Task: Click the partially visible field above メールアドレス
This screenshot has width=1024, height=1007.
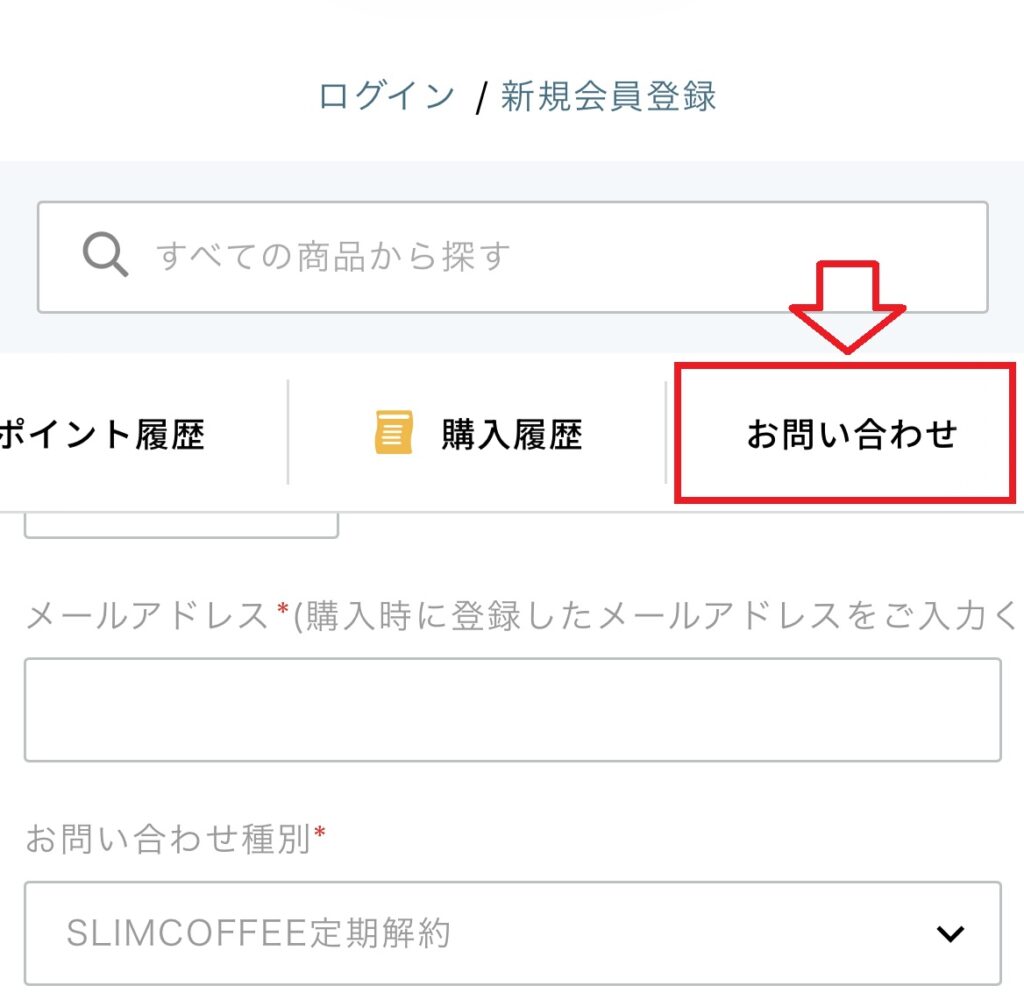Action: [180, 520]
